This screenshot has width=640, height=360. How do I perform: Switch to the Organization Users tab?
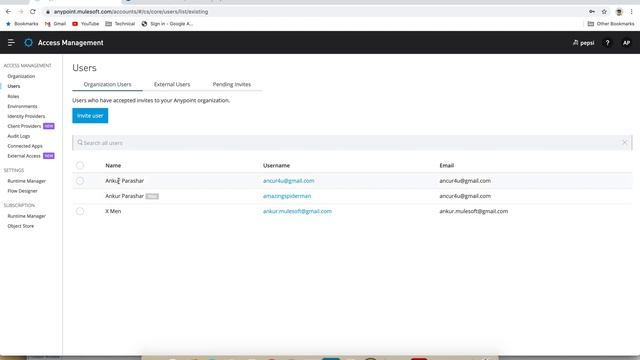[x=107, y=84]
